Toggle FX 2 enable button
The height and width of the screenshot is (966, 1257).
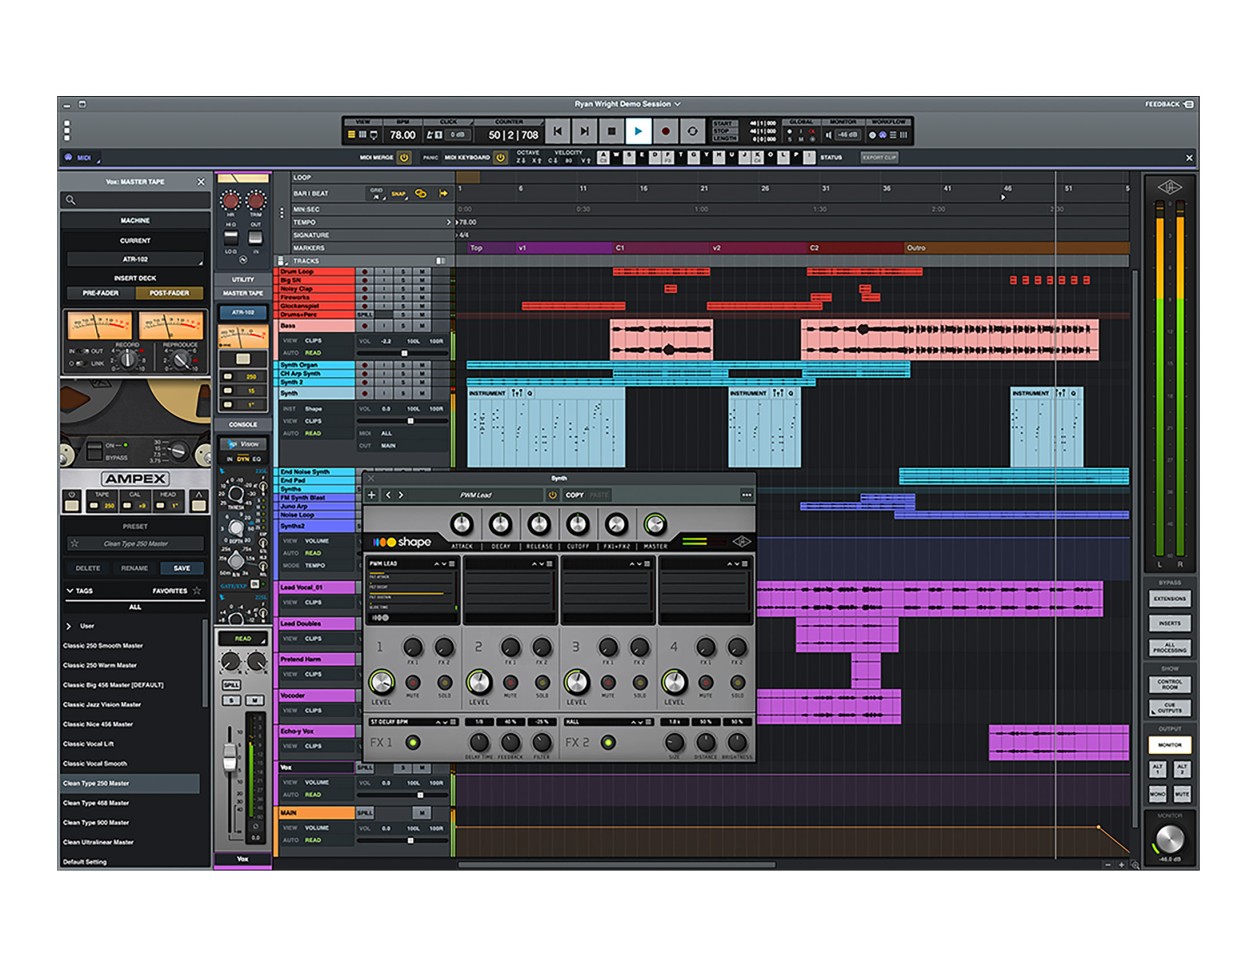tap(607, 743)
